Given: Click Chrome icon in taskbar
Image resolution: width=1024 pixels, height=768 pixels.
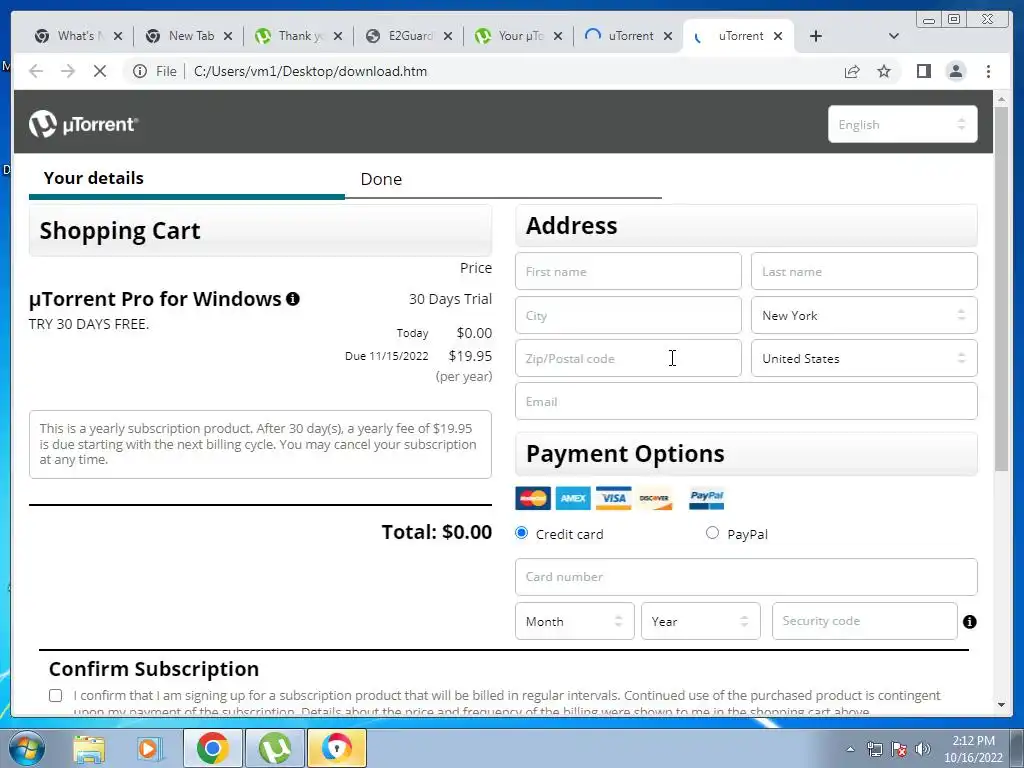Looking at the screenshot, I should (212, 748).
